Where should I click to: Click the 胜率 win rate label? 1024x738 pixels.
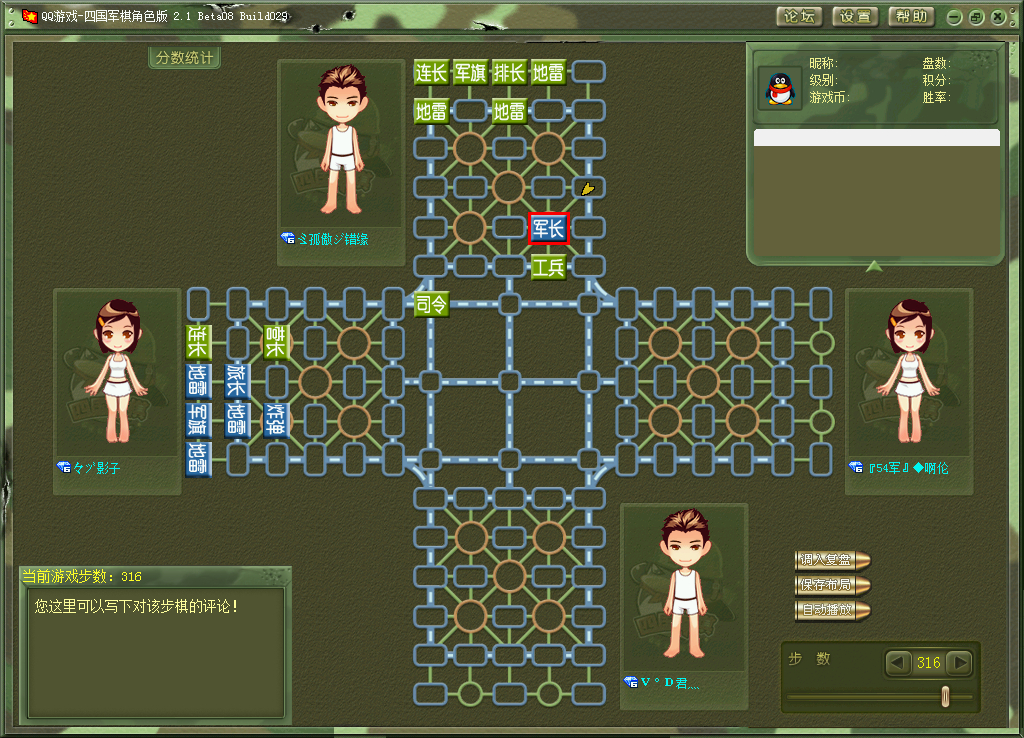(936, 97)
